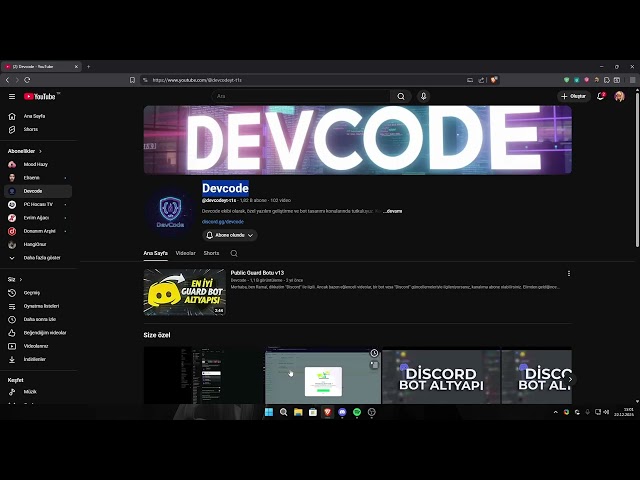Start voice search with the microphone icon
Image resolution: width=640 pixels, height=480 pixels.
tap(423, 96)
